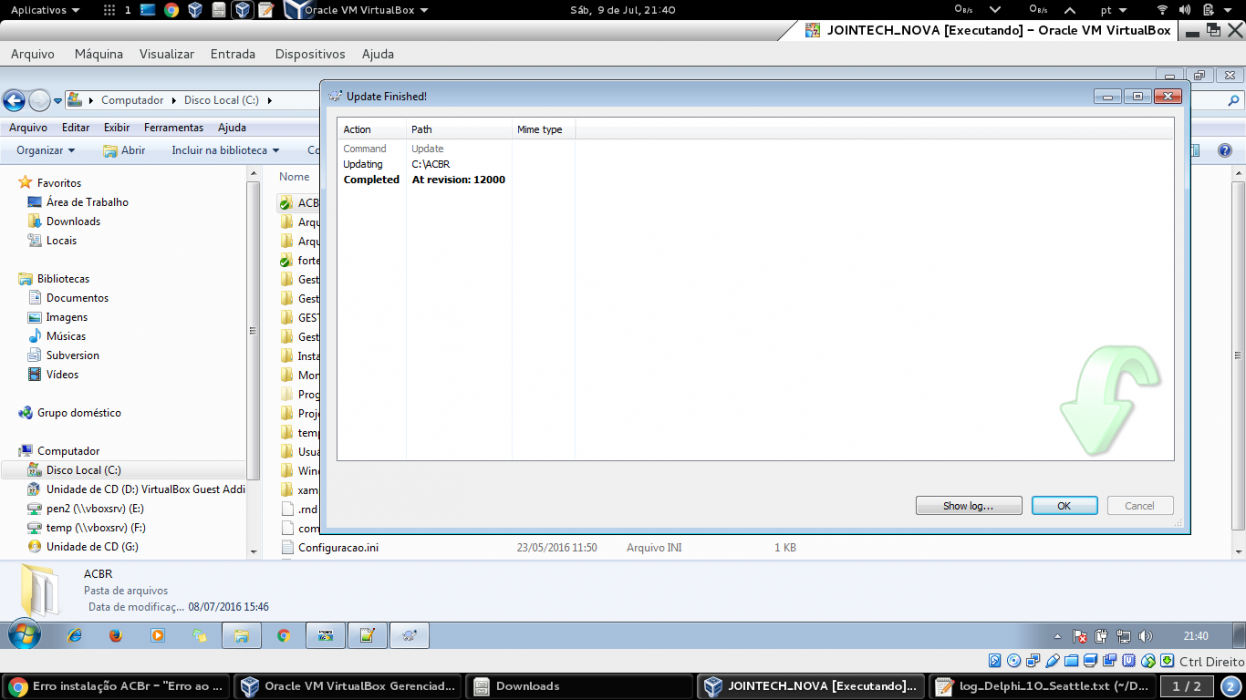Open Windows Media Player taskbar icon
This screenshot has width=1246, height=700.
point(157,635)
